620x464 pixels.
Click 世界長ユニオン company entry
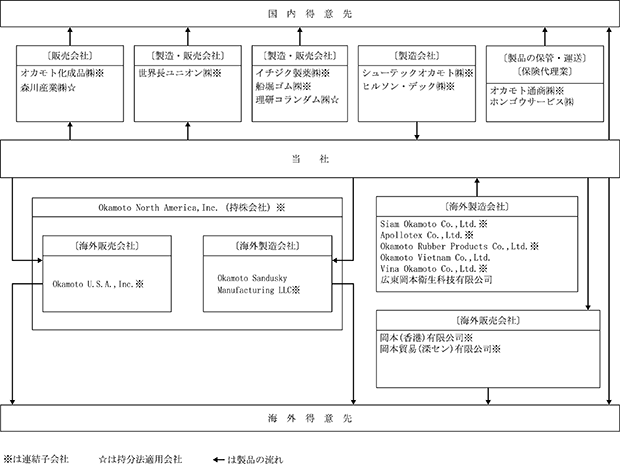coord(180,73)
